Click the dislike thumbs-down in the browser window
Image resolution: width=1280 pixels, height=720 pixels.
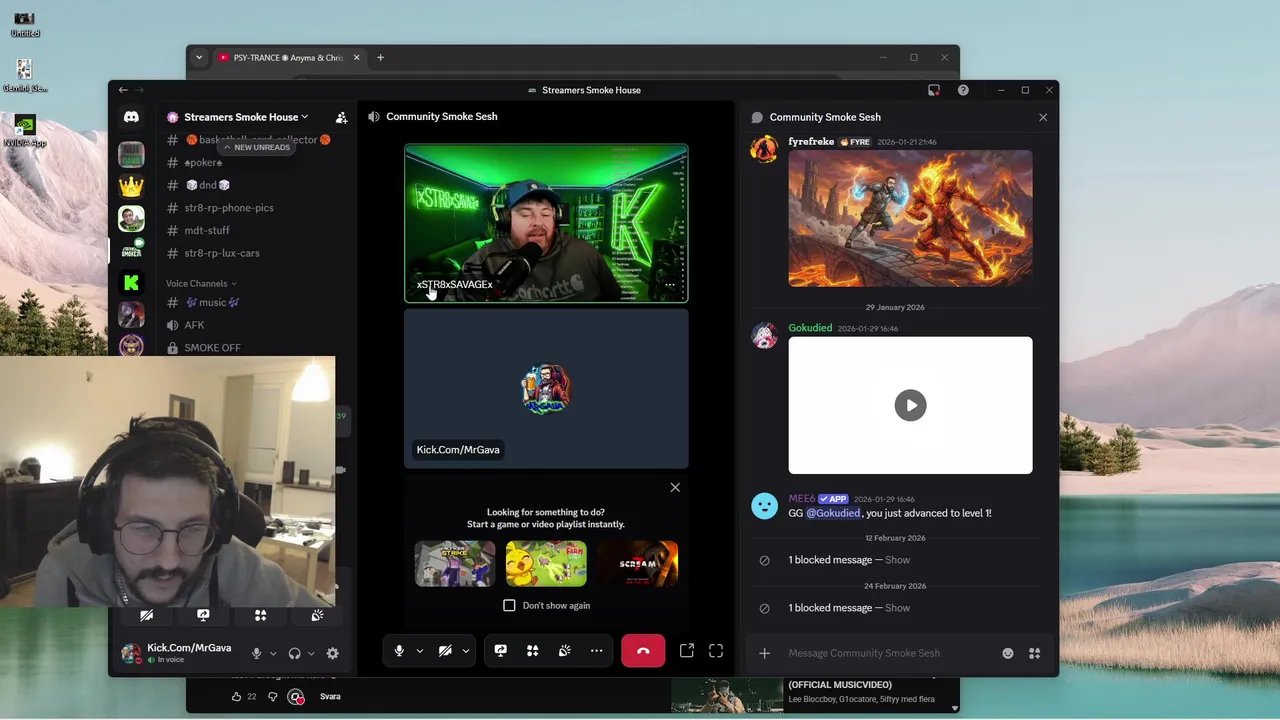click(x=272, y=696)
